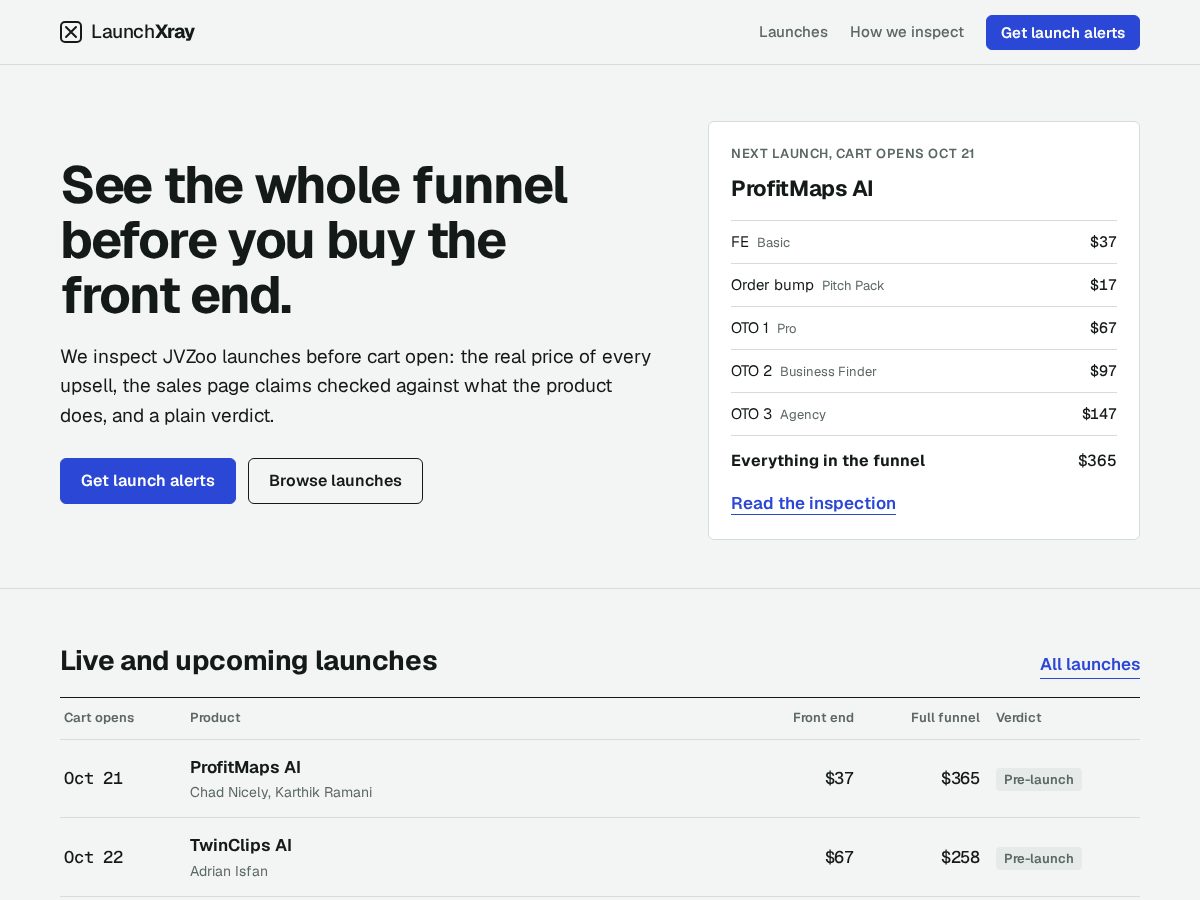Select the OTO 3 Agency row
Viewport: 1200px width, 900px height.
924,414
